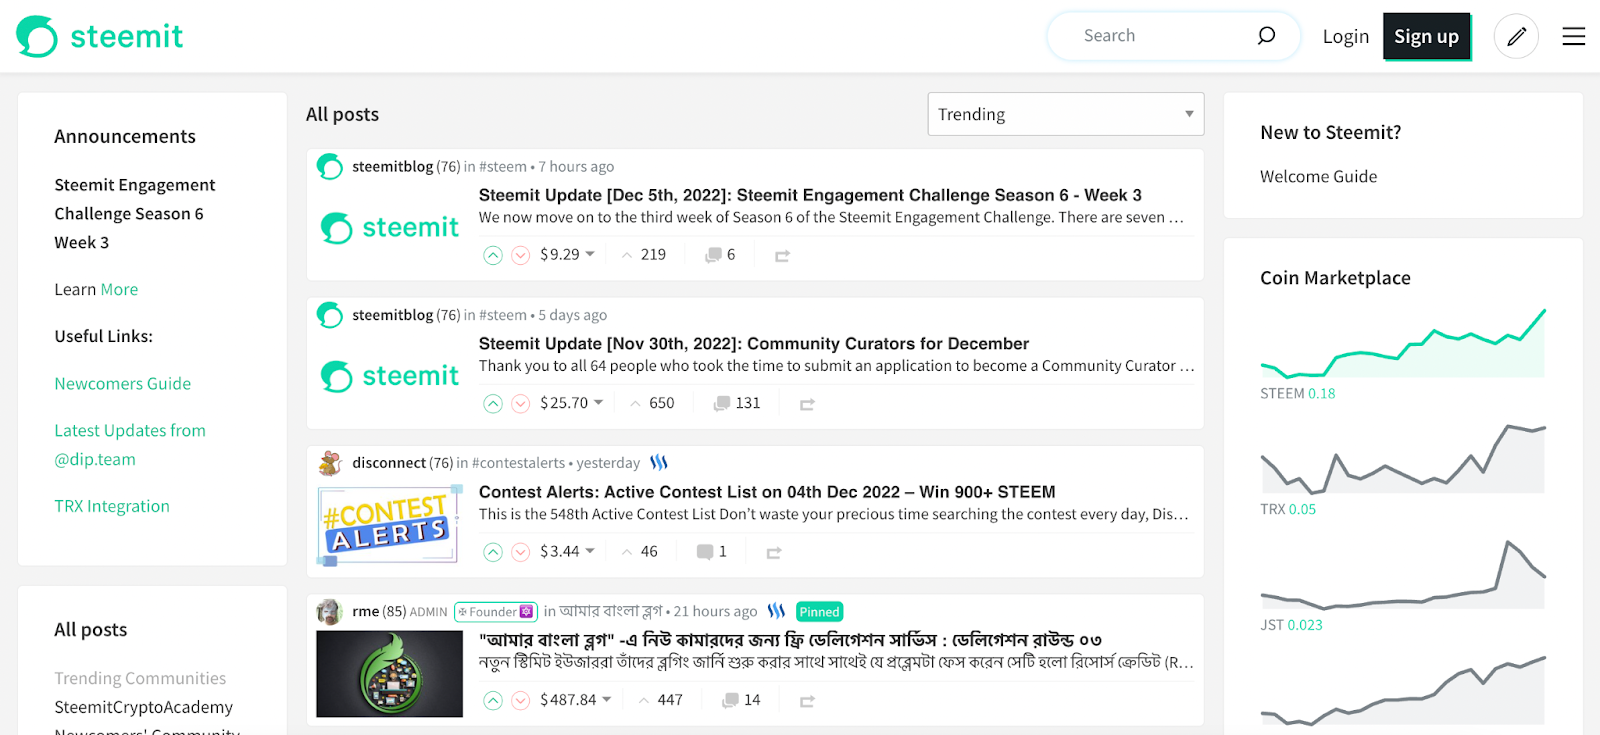Click the #steem tag on 7 hours ago post

503,167
